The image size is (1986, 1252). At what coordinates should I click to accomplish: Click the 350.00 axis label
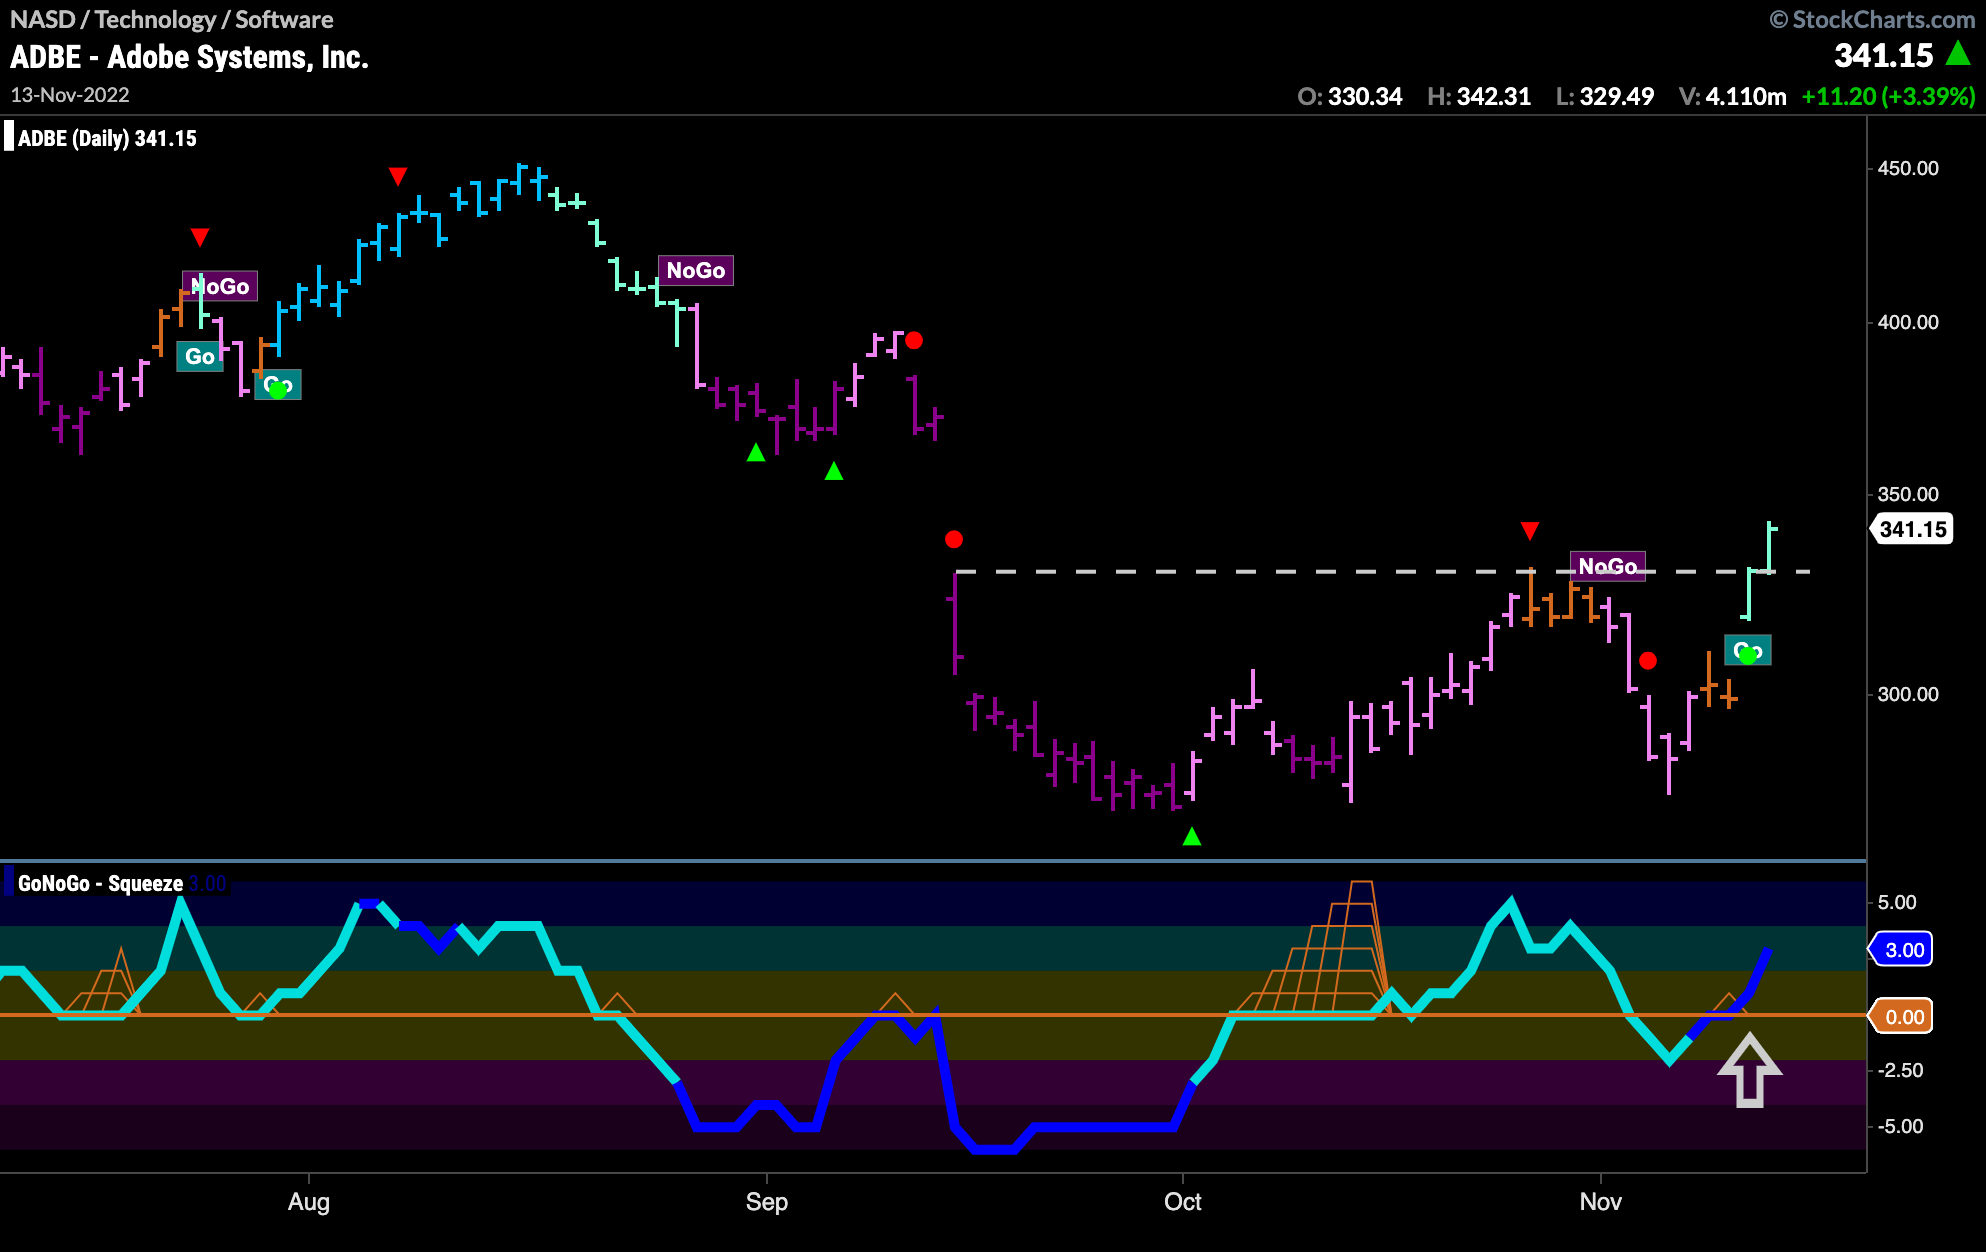tap(1908, 494)
